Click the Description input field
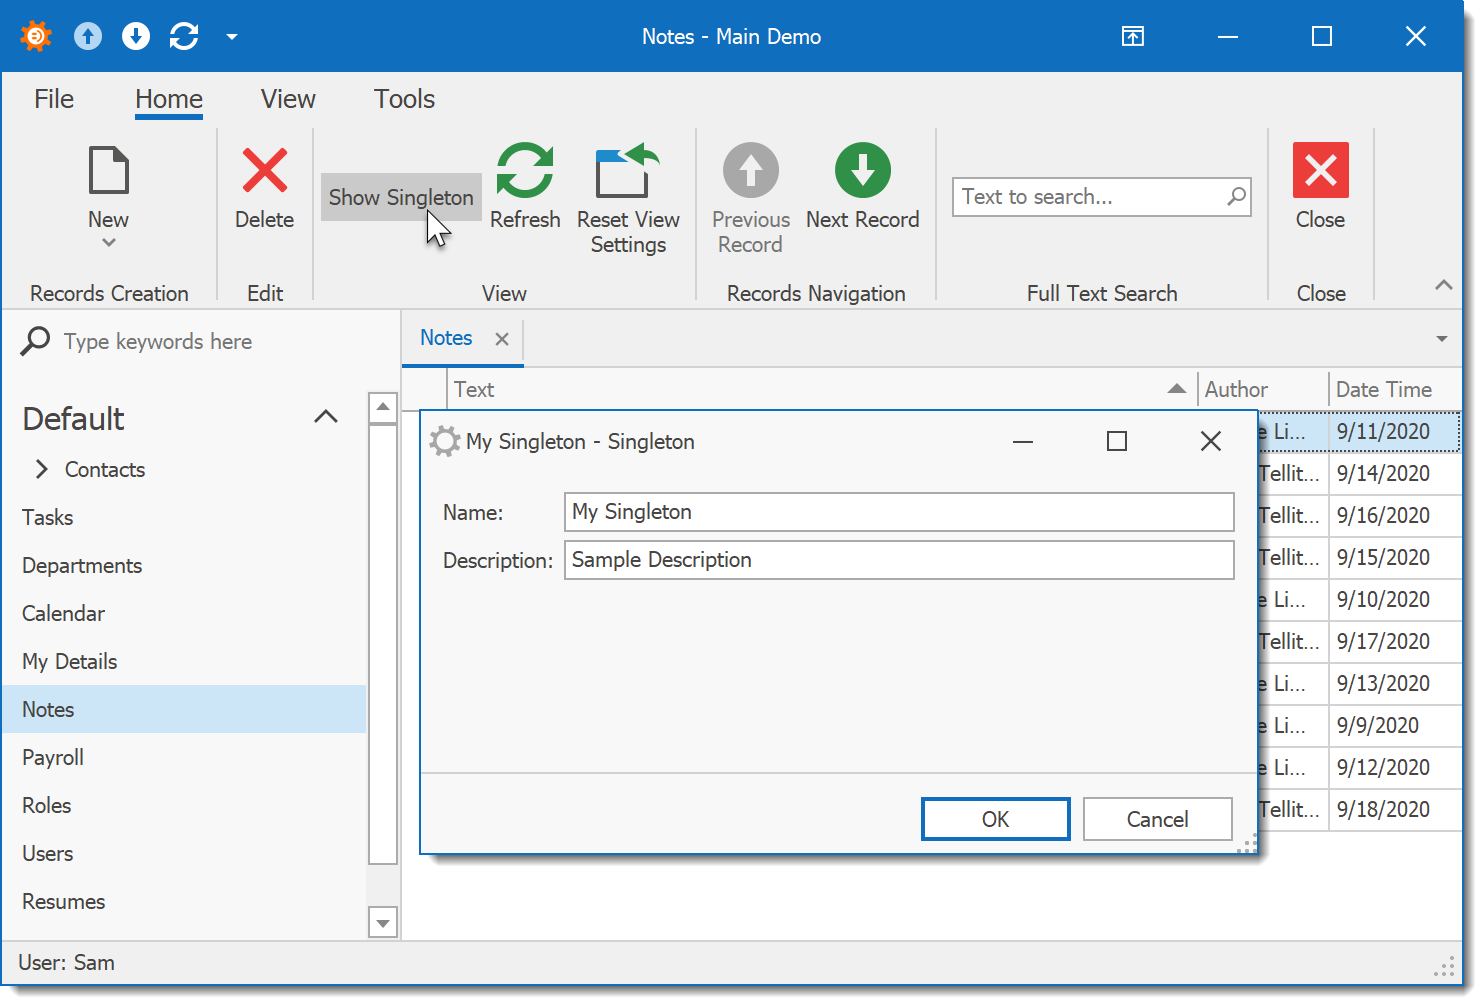 click(x=898, y=560)
